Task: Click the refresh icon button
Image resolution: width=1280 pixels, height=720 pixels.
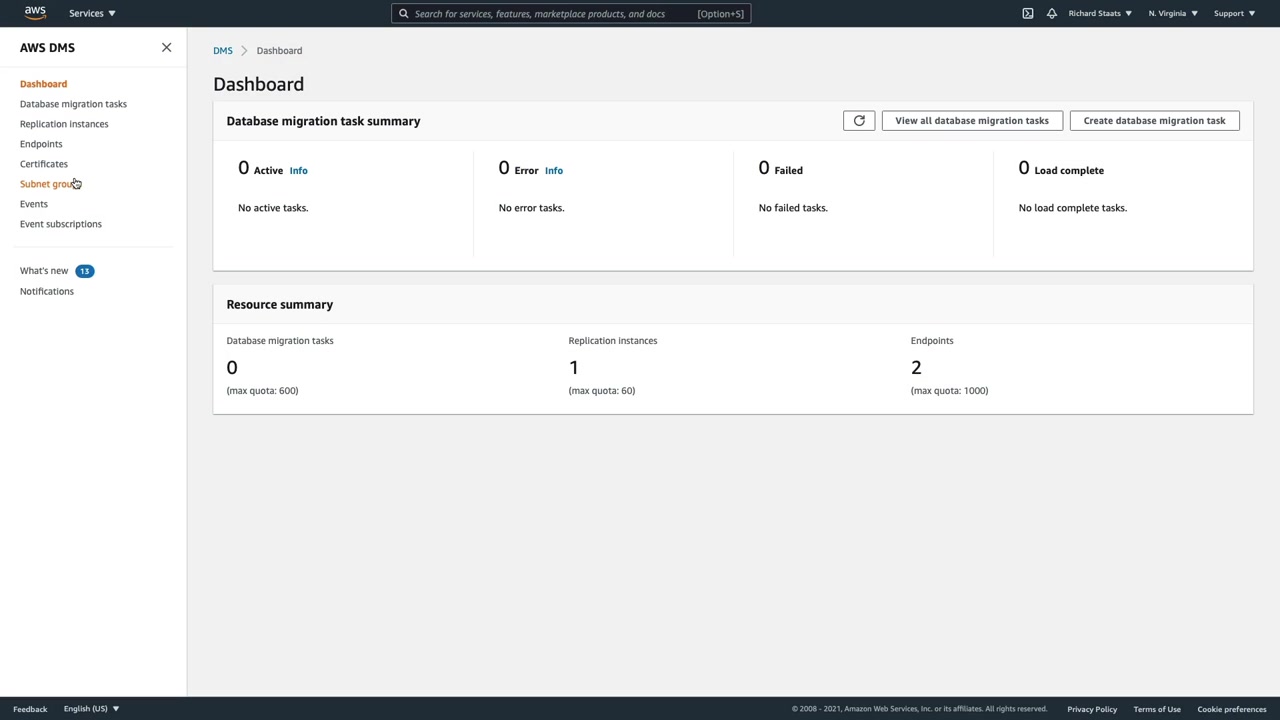Action: pos(859,121)
